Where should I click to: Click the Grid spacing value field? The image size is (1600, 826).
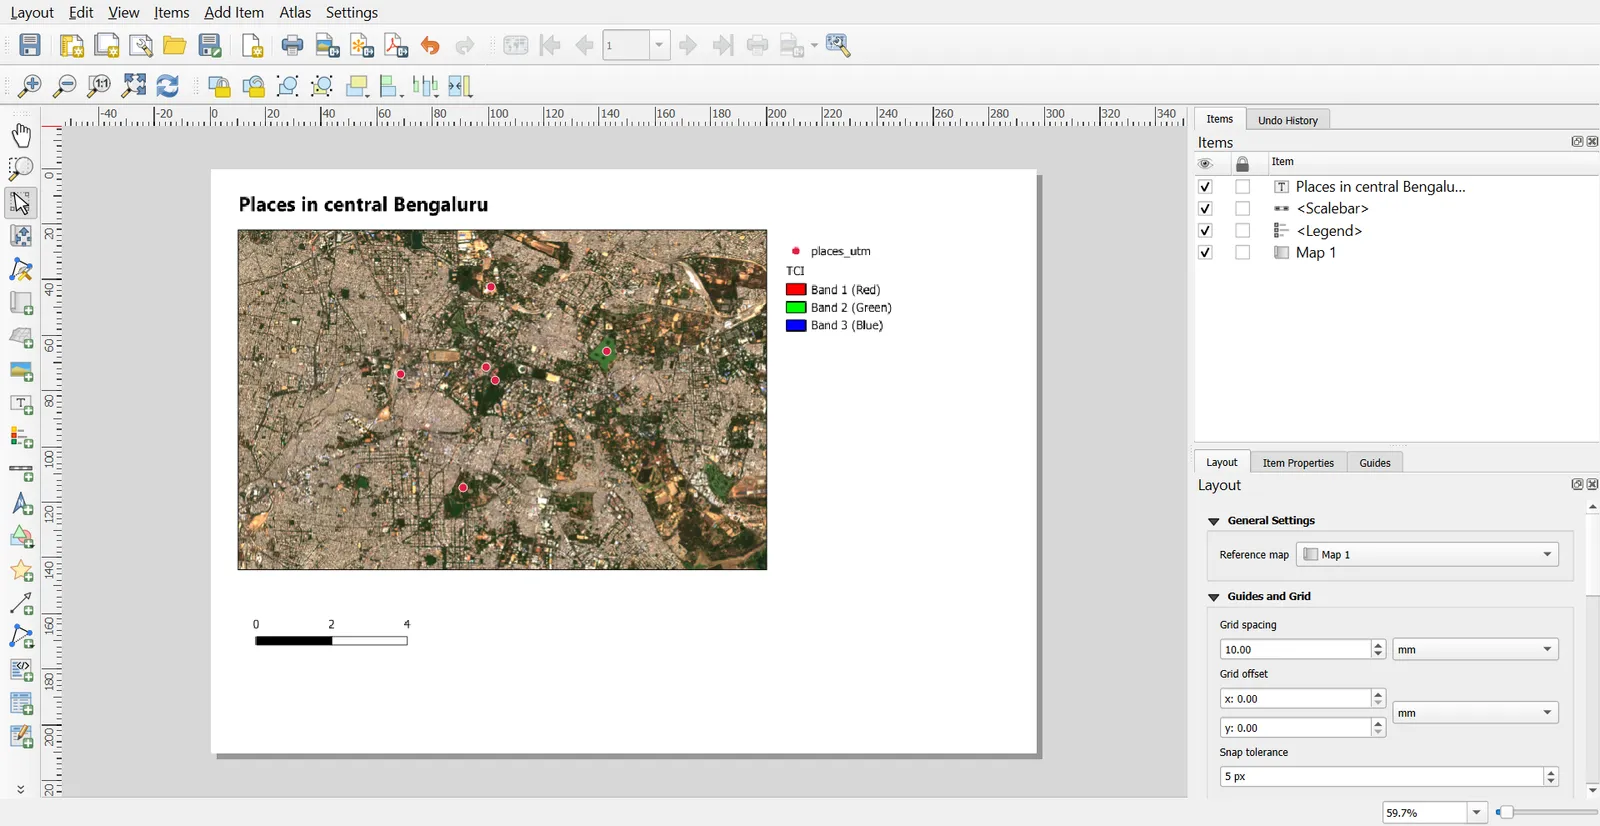coord(1295,649)
